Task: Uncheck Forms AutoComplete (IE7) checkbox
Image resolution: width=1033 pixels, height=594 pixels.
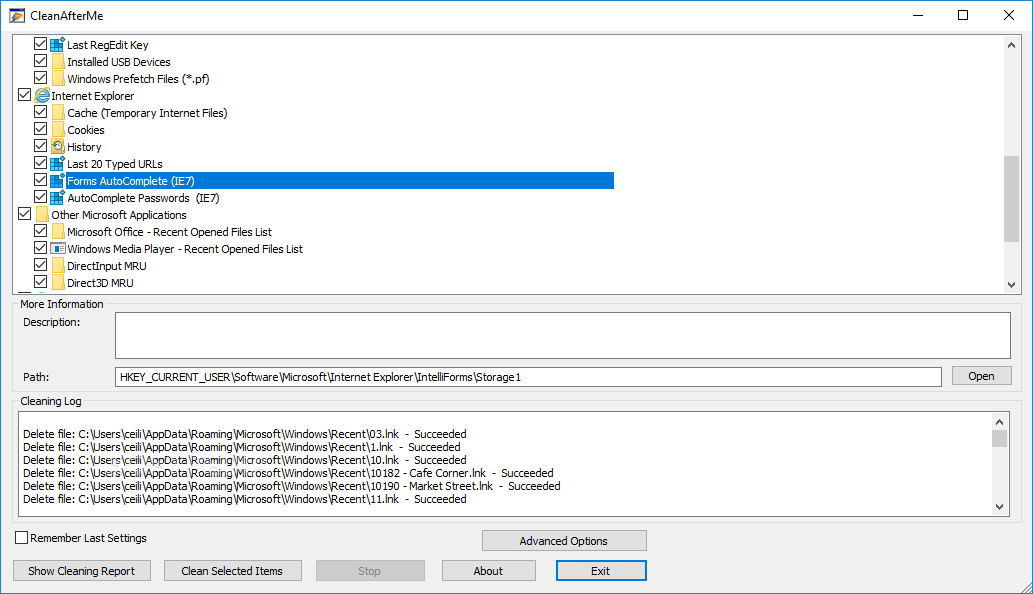Action: click(x=40, y=180)
